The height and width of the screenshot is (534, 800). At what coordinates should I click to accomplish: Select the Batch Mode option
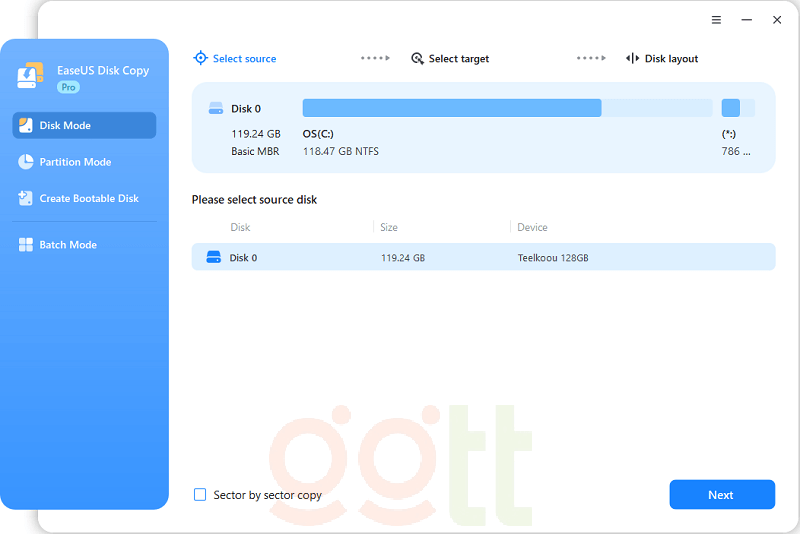coord(68,245)
